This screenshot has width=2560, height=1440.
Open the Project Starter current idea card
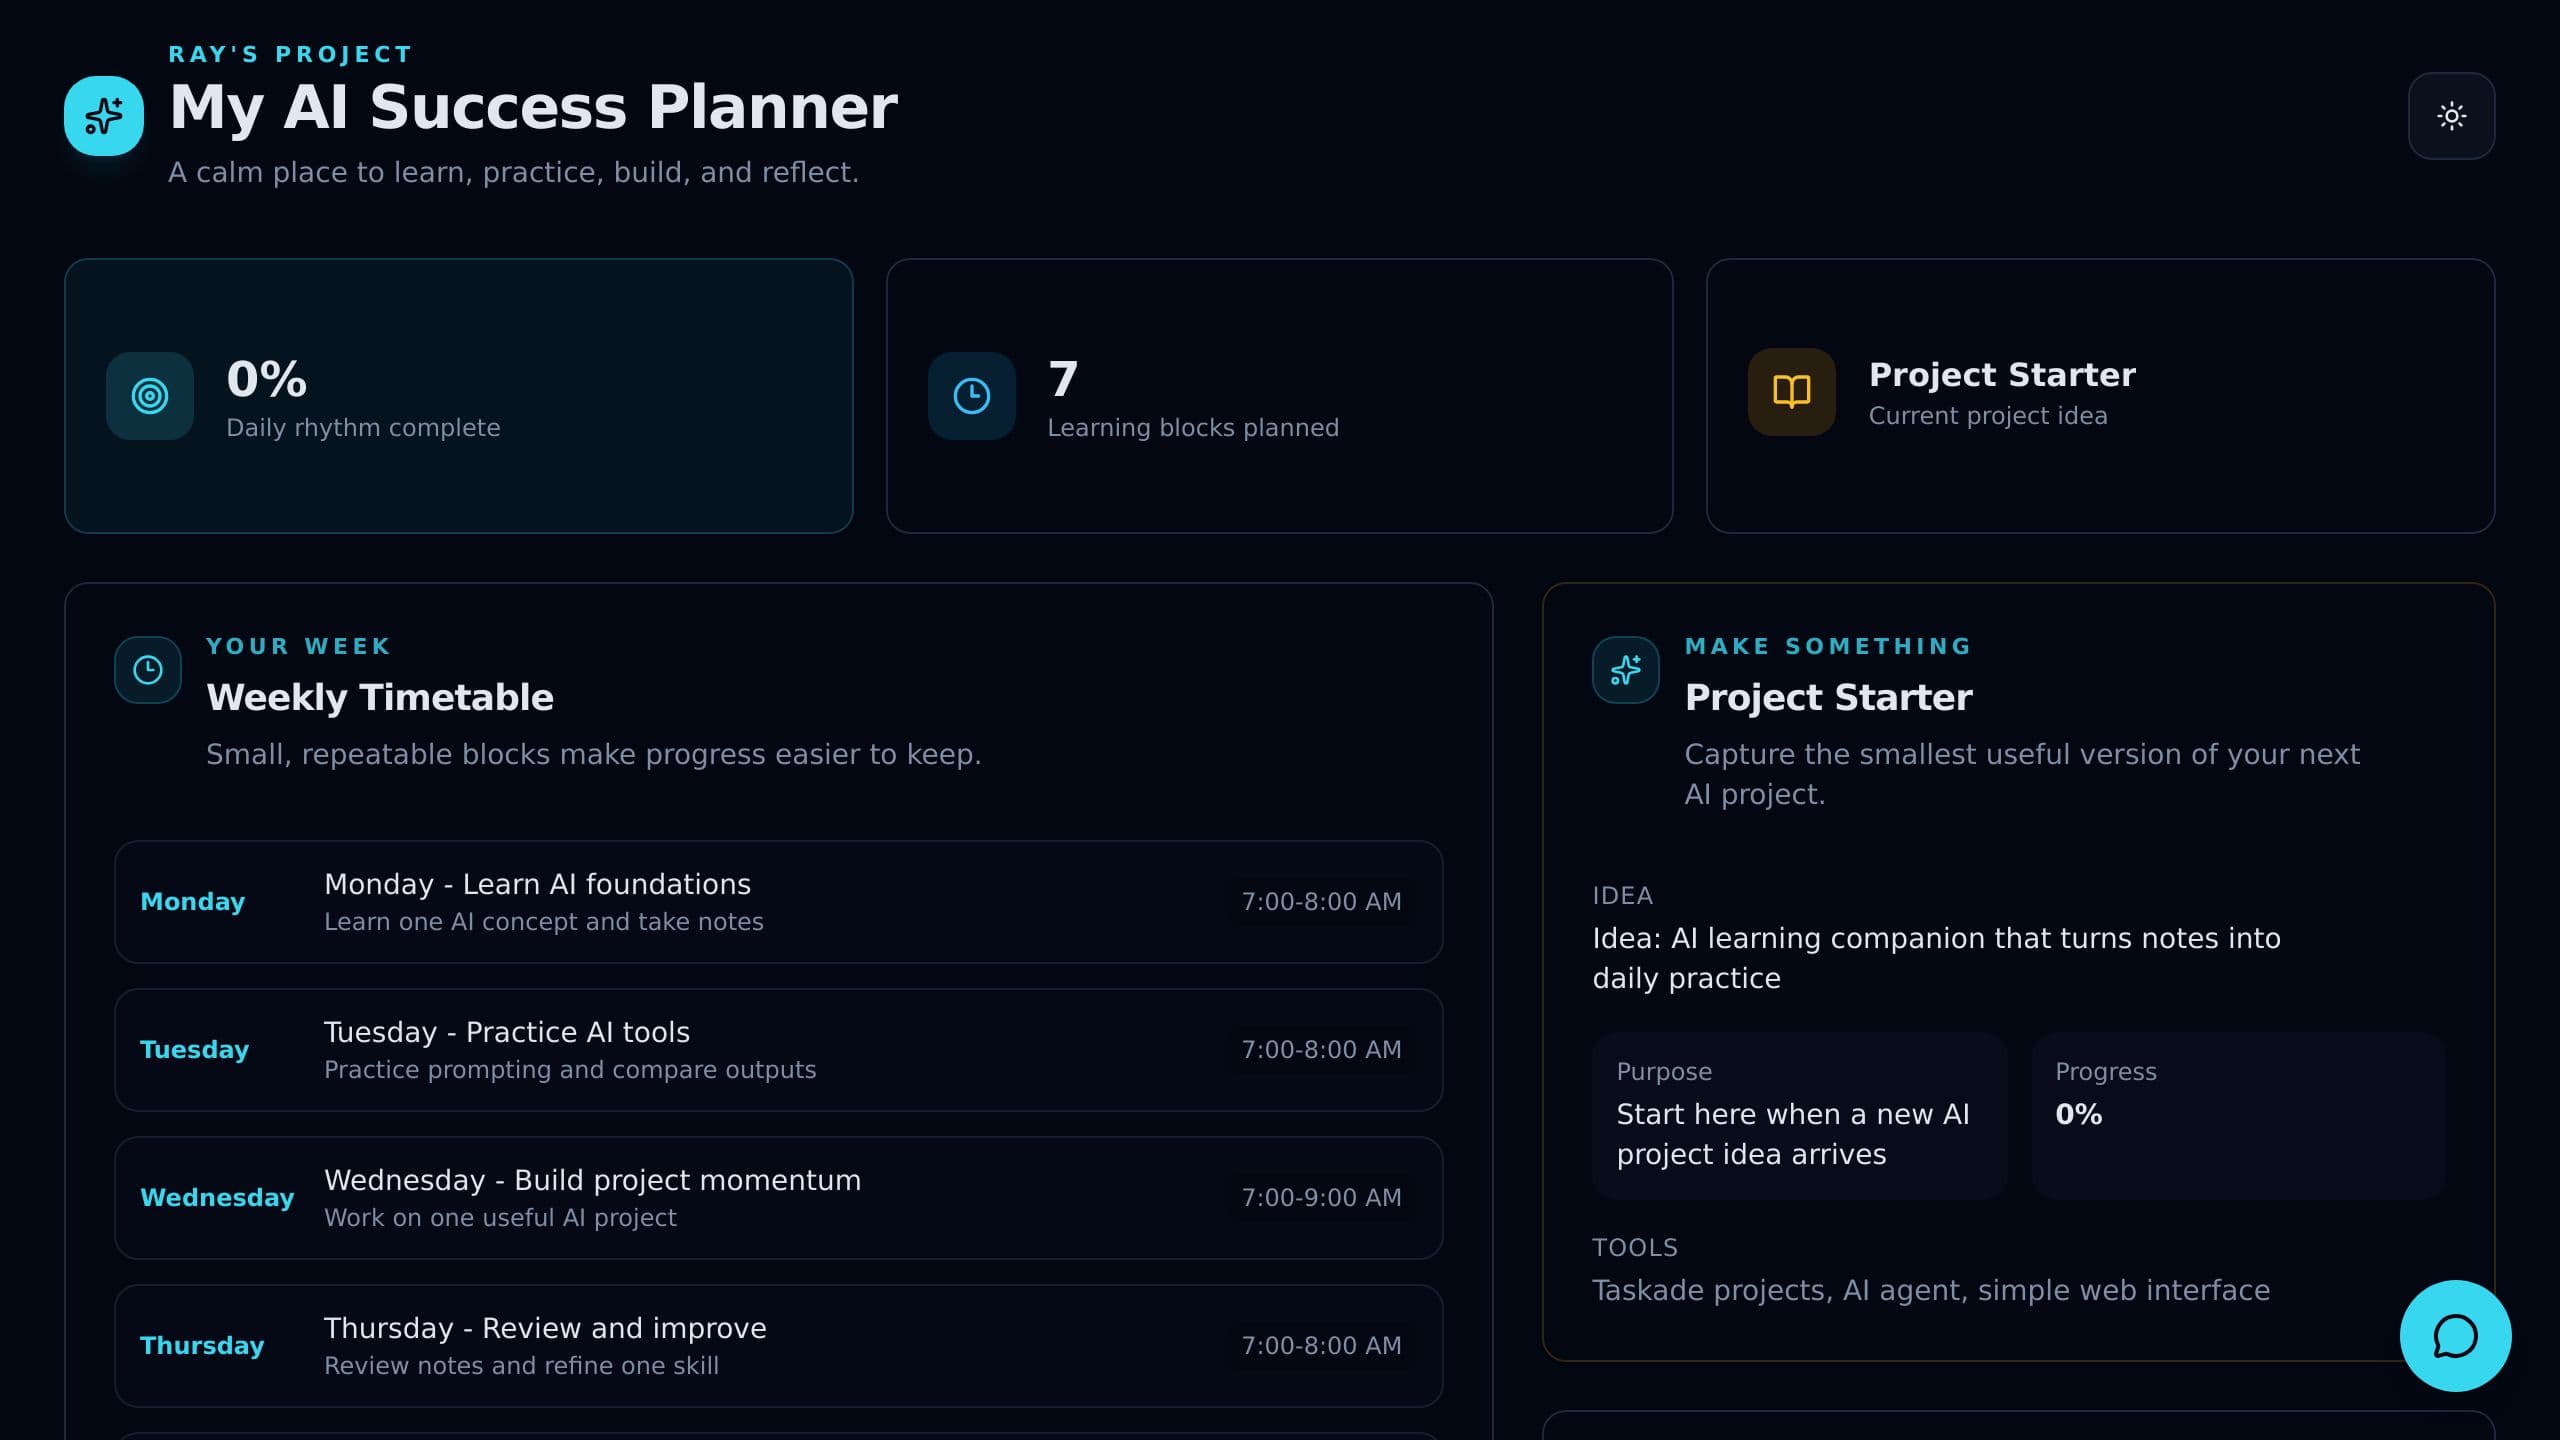2100,396
